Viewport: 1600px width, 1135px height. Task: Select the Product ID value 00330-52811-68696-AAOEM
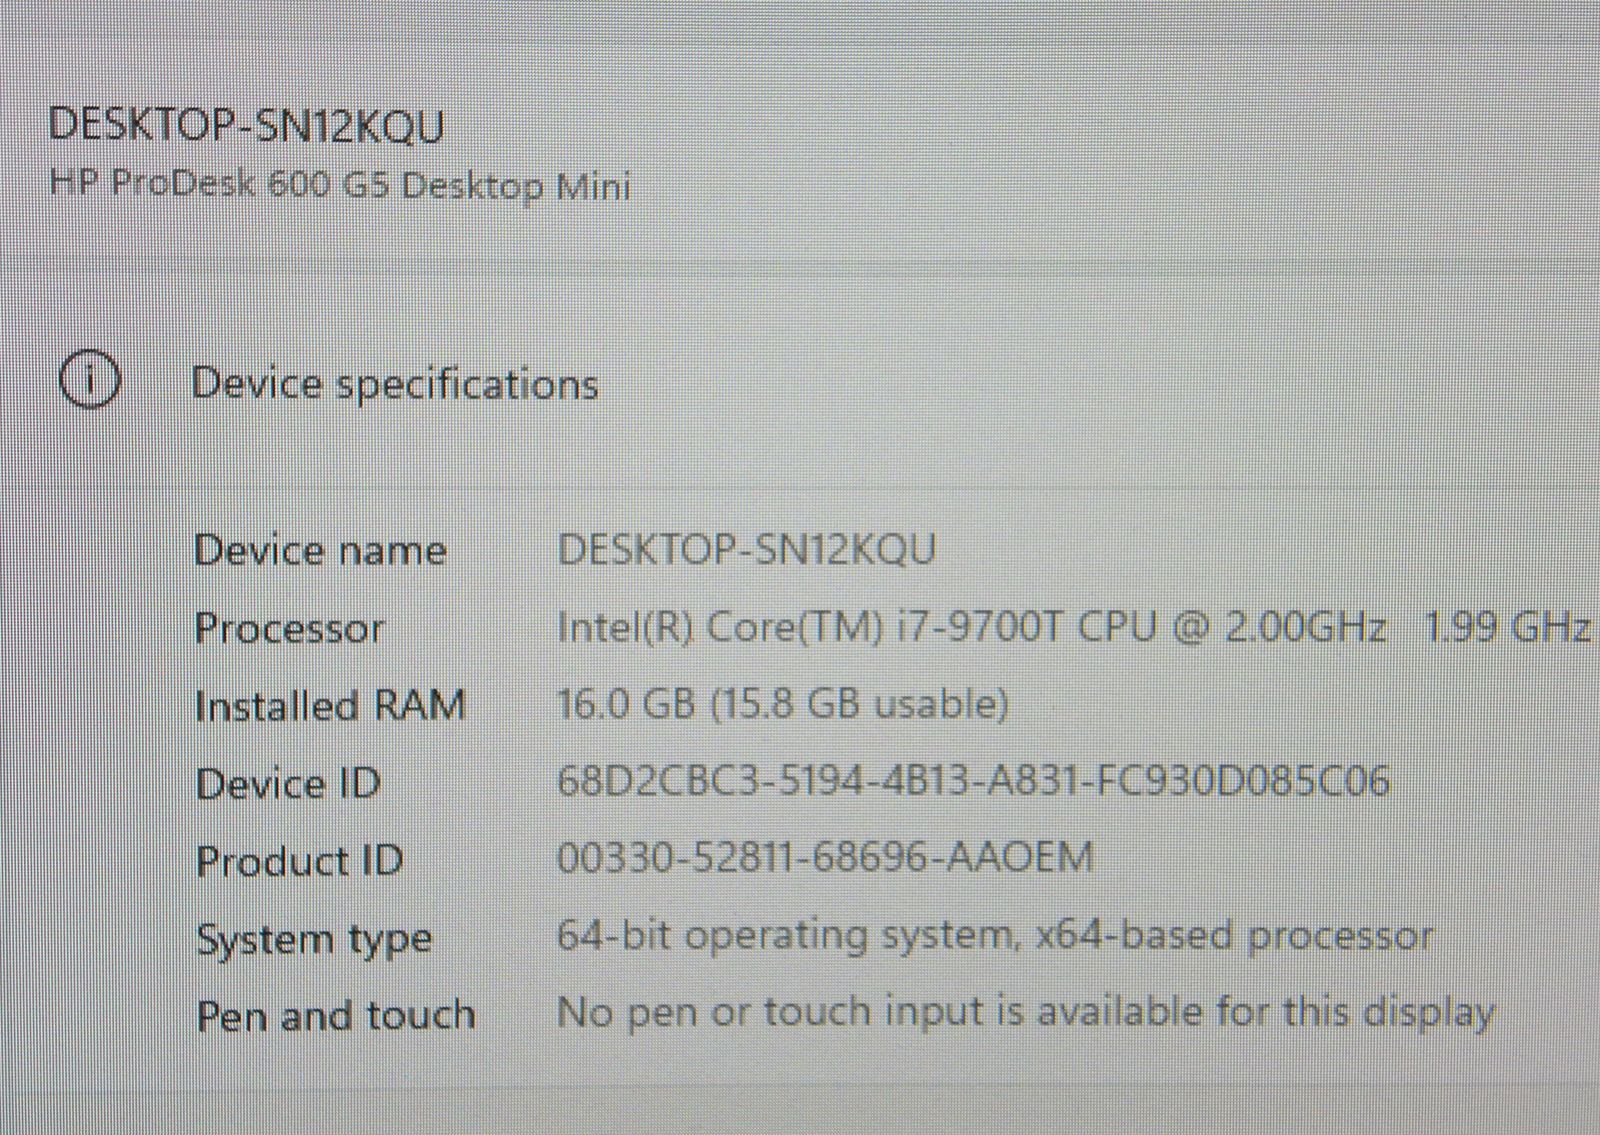click(825, 858)
